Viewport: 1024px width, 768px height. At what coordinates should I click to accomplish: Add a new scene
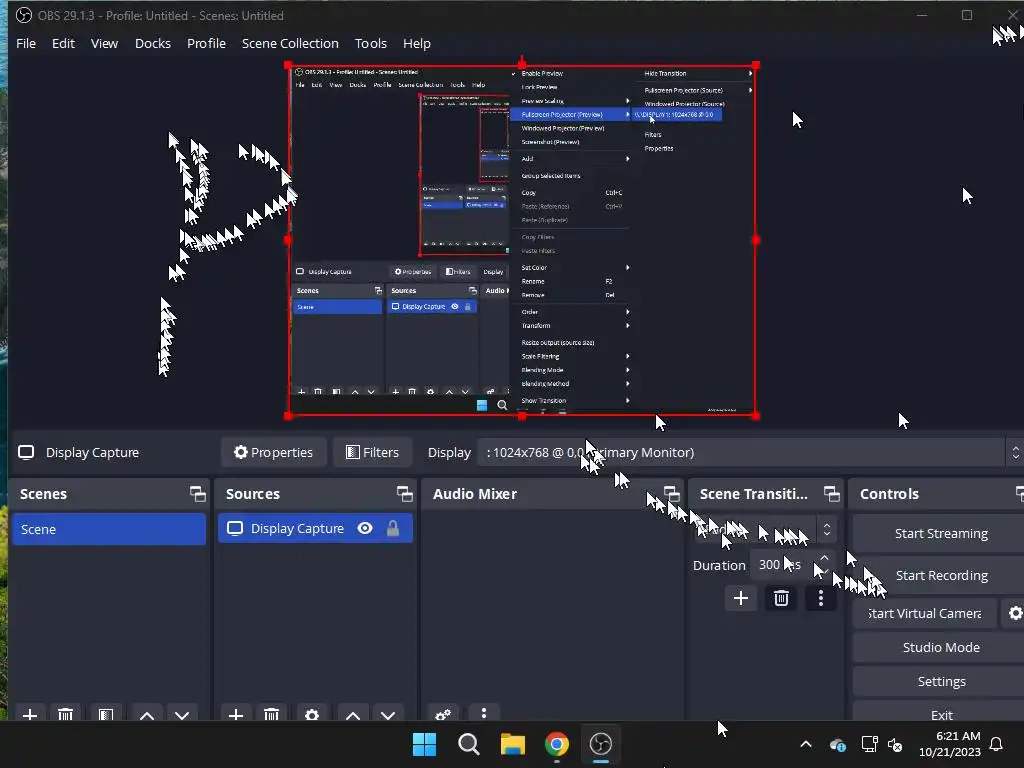29,714
